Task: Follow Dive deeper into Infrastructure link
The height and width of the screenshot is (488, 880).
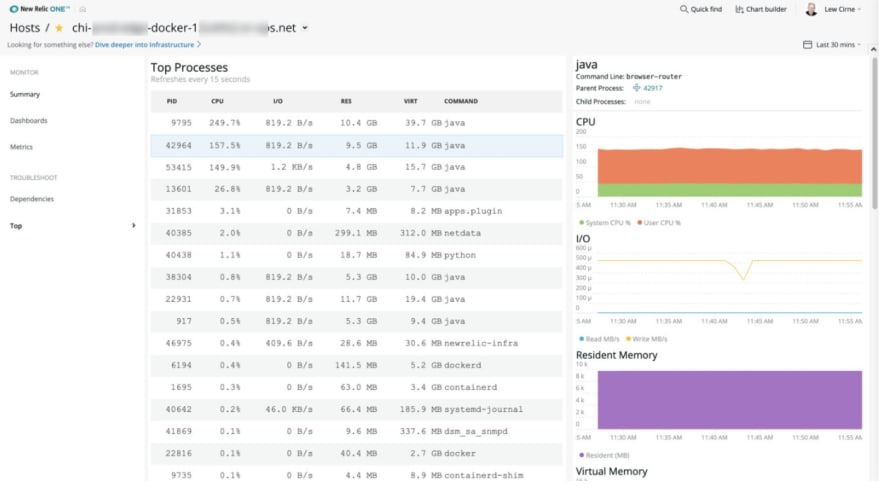Action: click(x=145, y=45)
